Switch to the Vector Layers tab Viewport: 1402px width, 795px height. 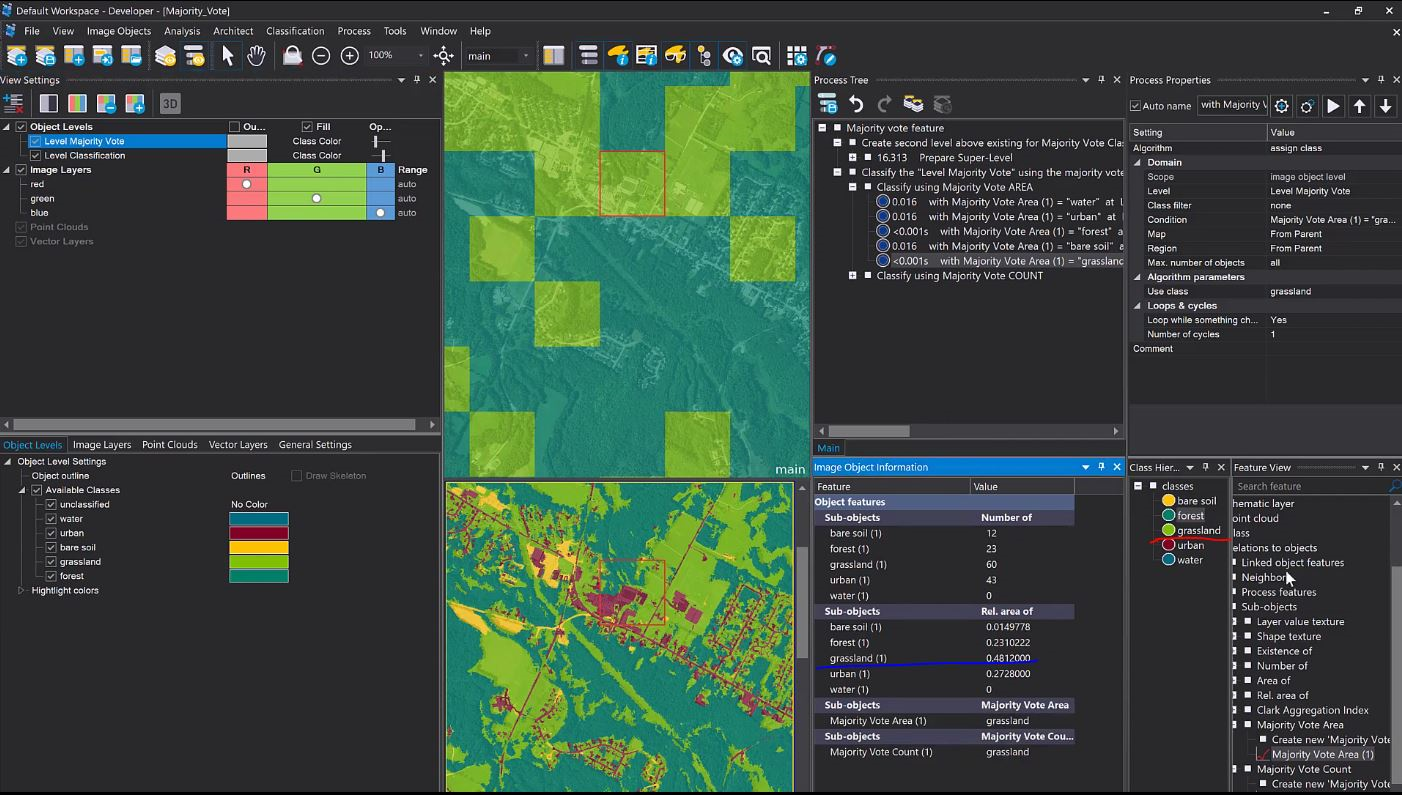click(x=237, y=445)
